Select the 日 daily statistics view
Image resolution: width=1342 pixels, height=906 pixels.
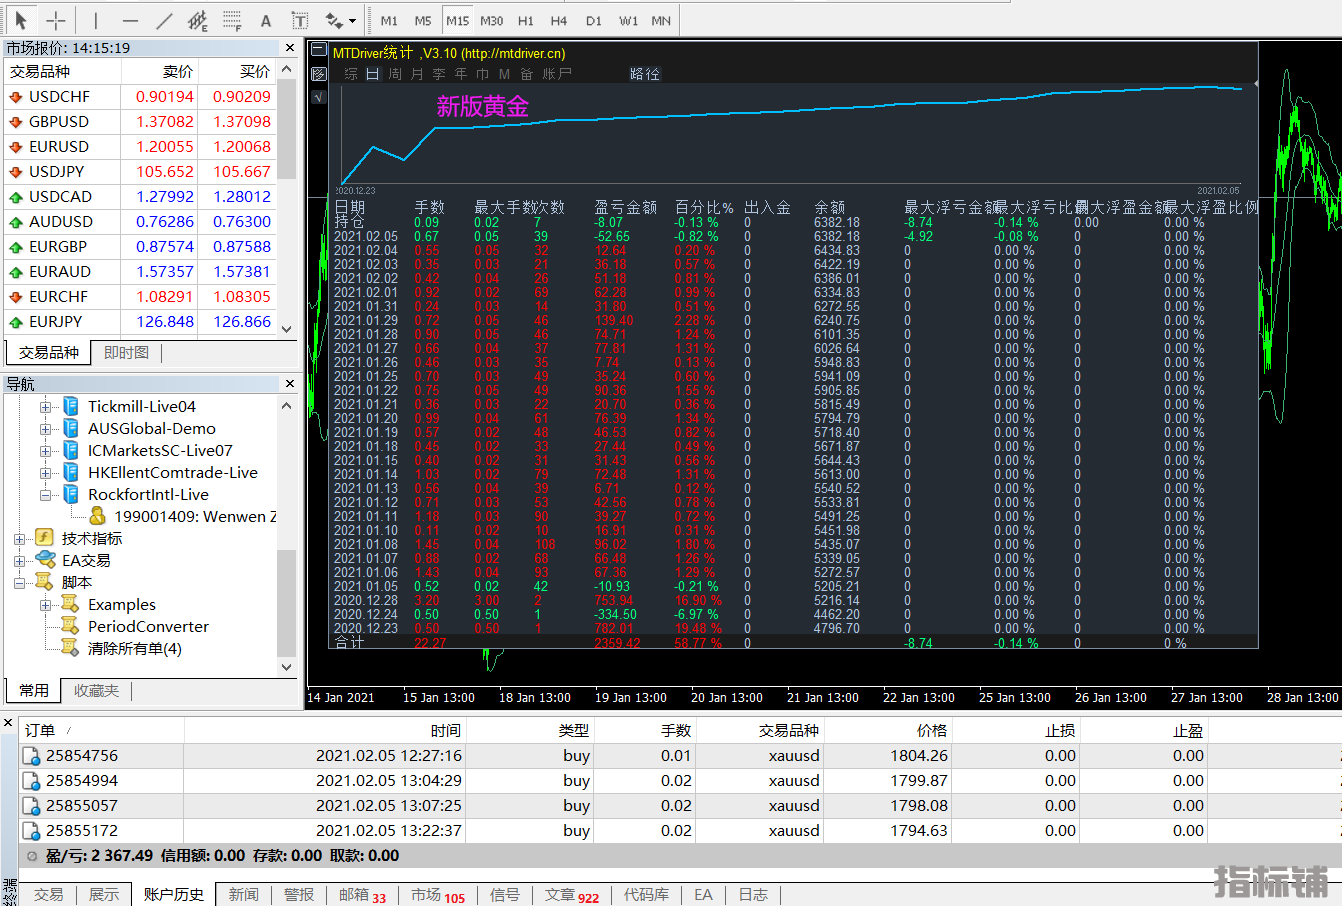(x=373, y=74)
